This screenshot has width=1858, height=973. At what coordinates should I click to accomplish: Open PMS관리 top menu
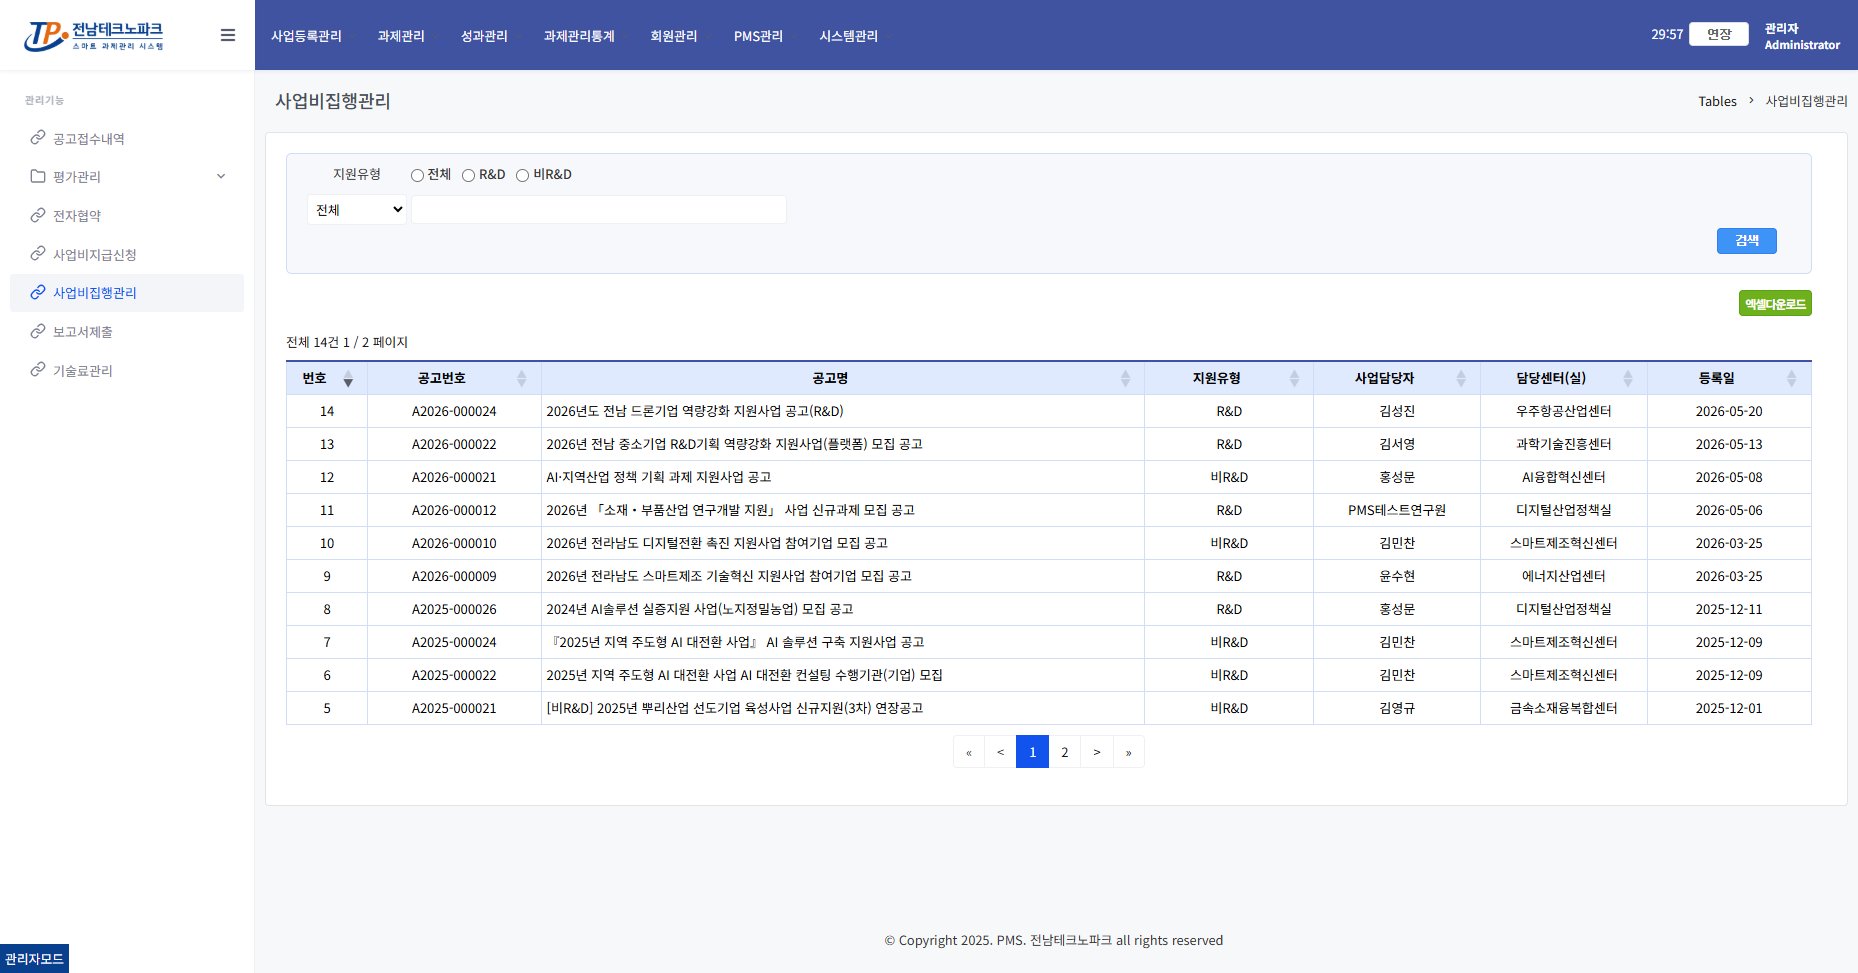pos(758,36)
